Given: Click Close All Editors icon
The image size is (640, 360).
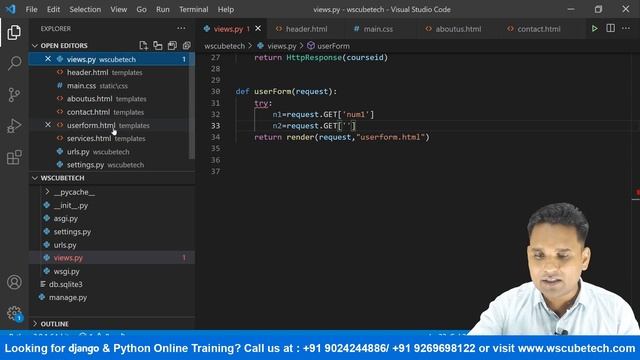Looking at the screenshot, I should (187, 45).
